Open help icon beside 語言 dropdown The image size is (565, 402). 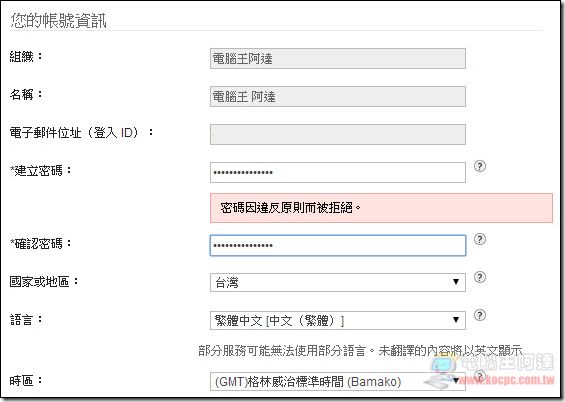[x=480, y=315]
